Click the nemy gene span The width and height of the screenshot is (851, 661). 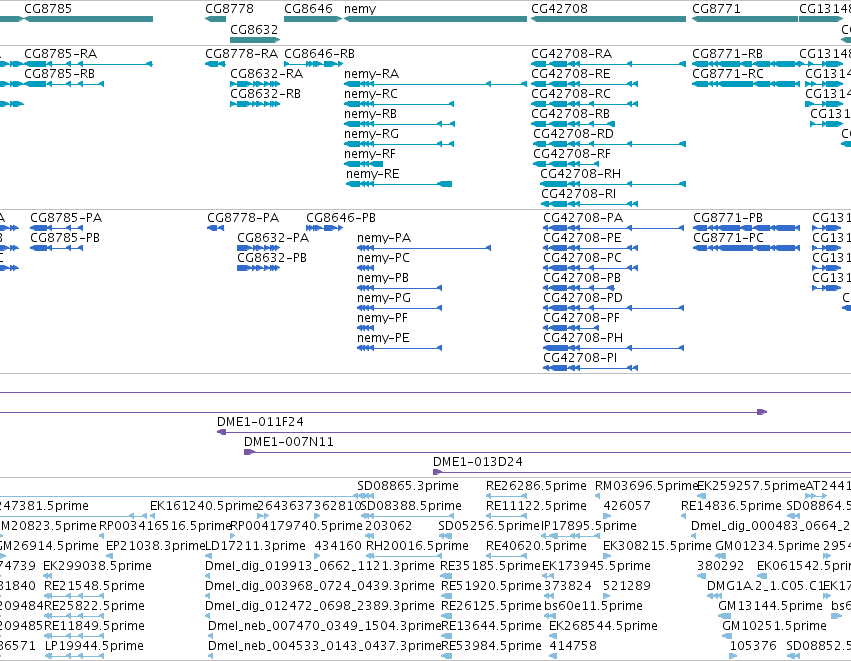(x=435, y=19)
